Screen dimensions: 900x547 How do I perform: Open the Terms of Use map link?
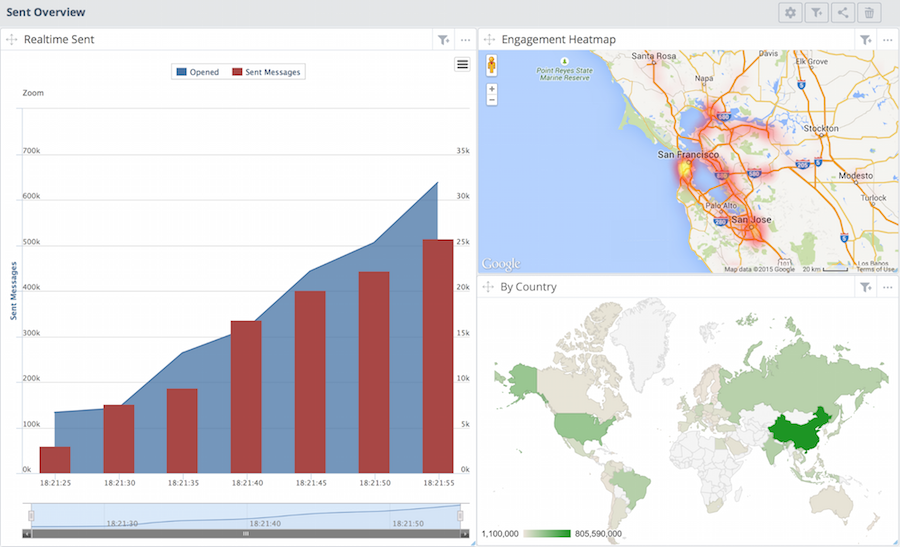(875, 269)
